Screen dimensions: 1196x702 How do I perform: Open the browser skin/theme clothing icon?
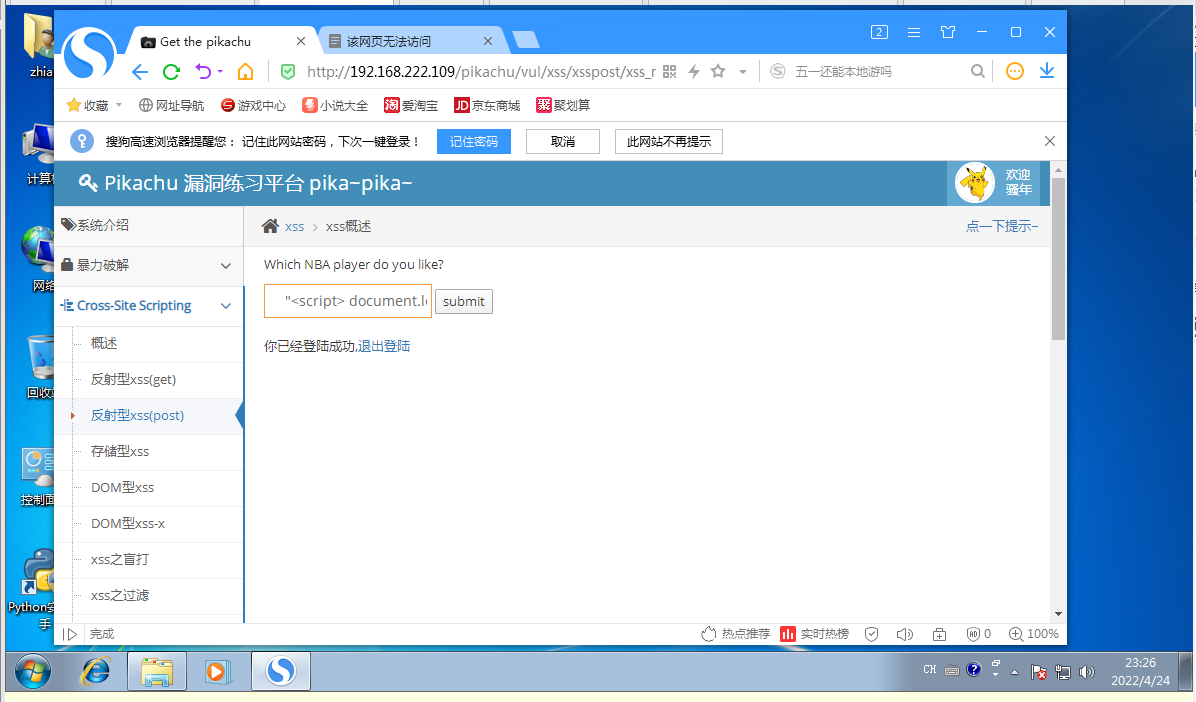click(x=947, y=32)
